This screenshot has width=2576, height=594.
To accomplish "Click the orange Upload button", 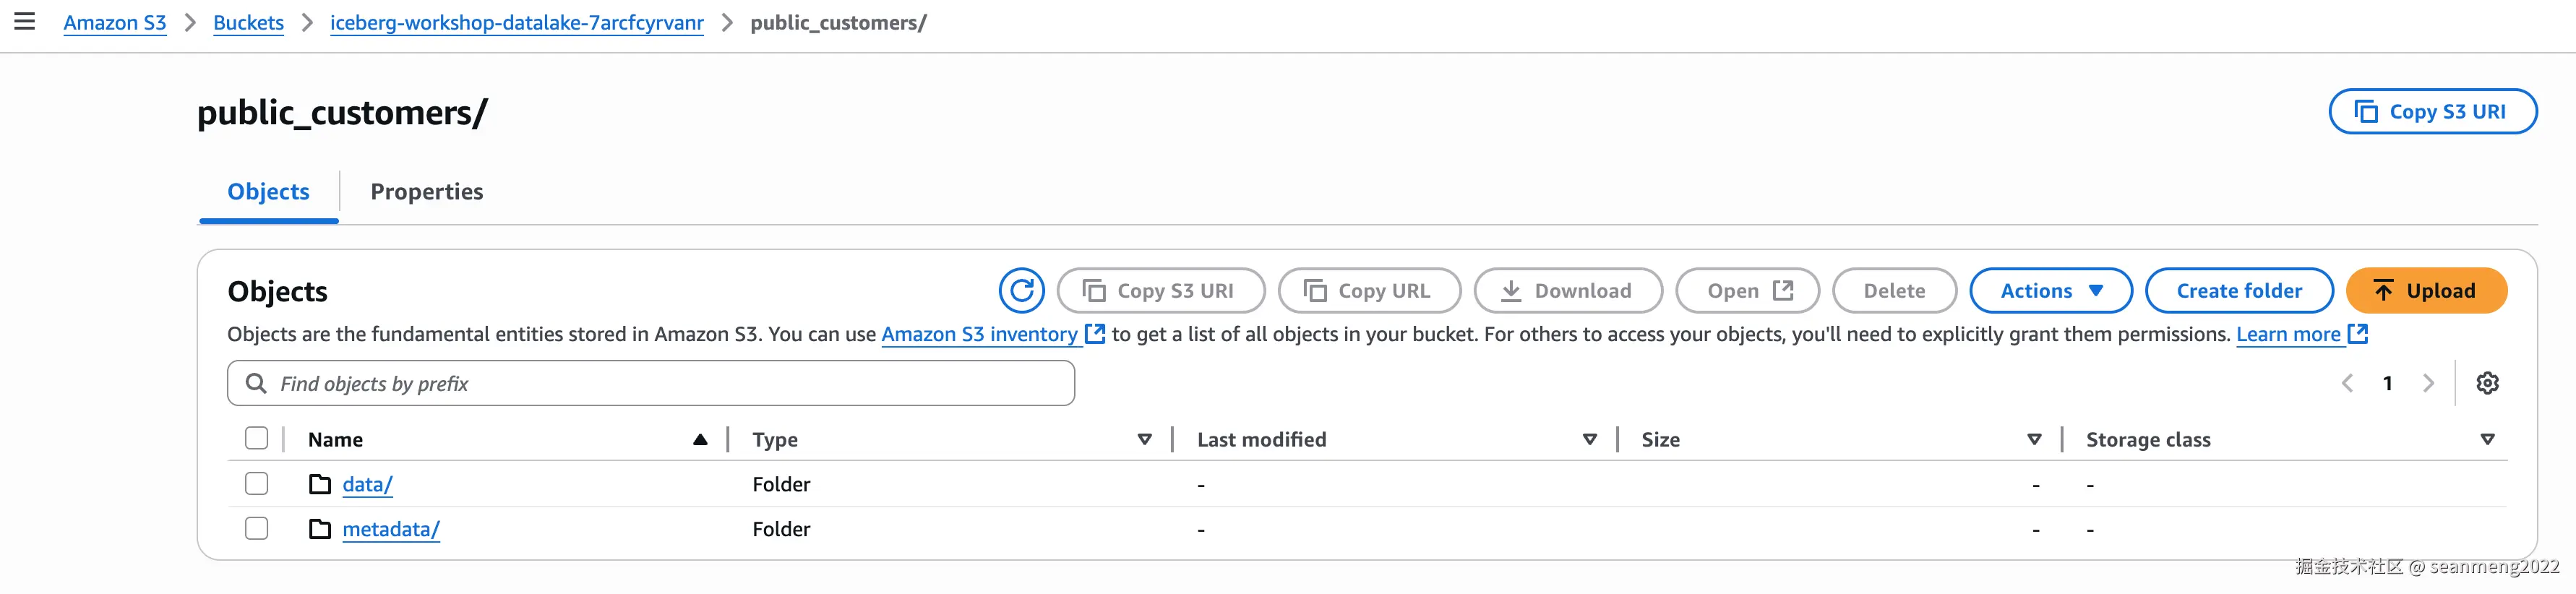I will click(x=2425, y=291).
